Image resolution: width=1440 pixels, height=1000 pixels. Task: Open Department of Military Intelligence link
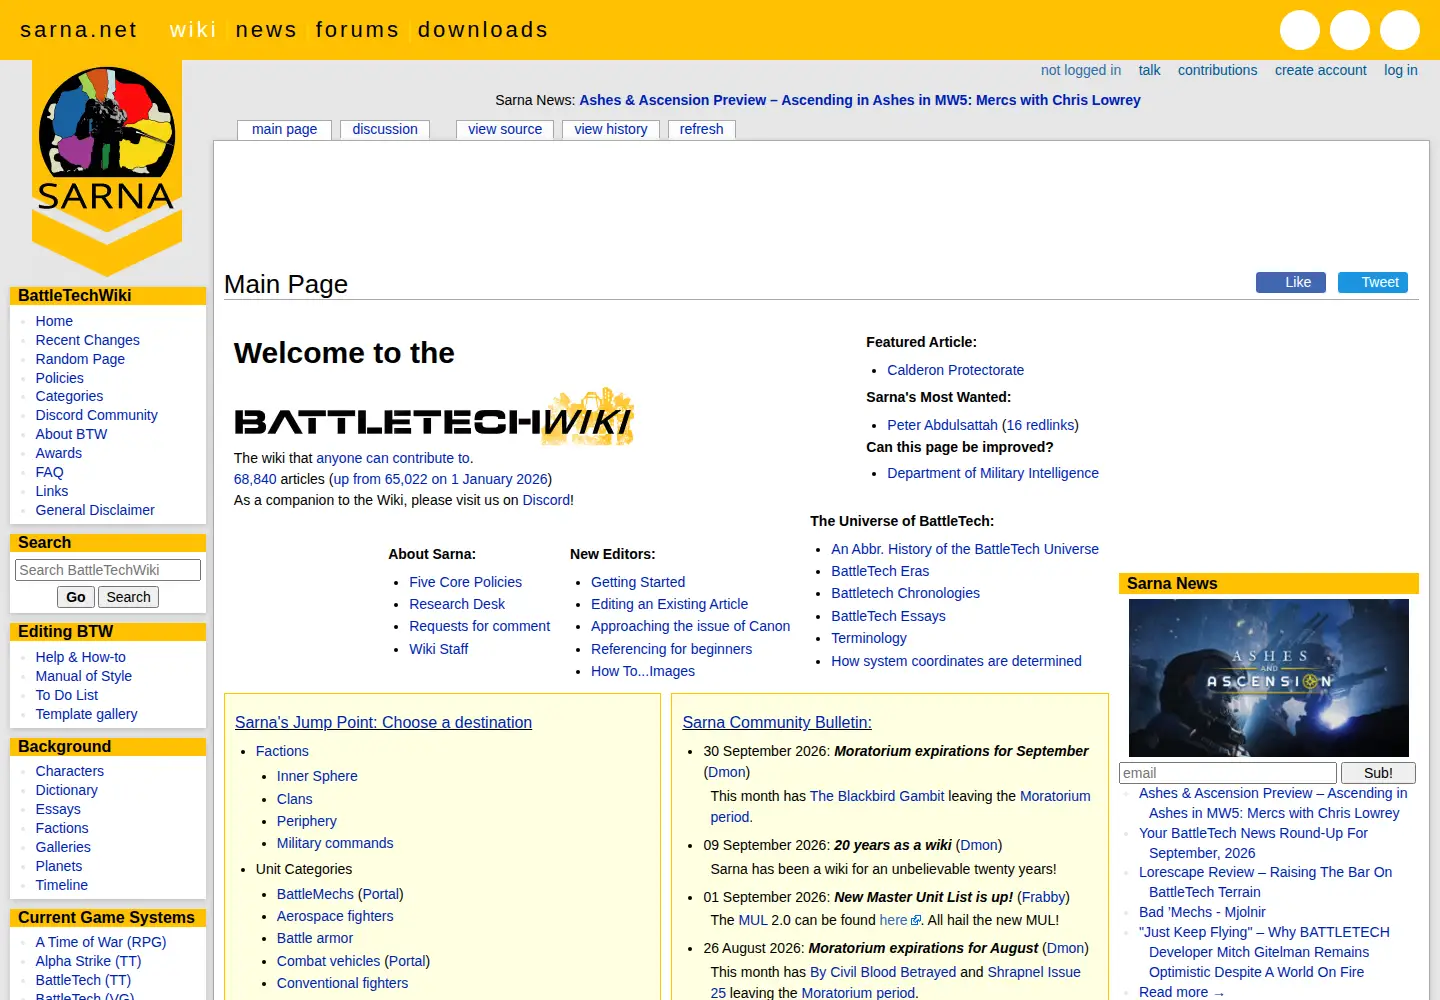[x=993, y=473]
